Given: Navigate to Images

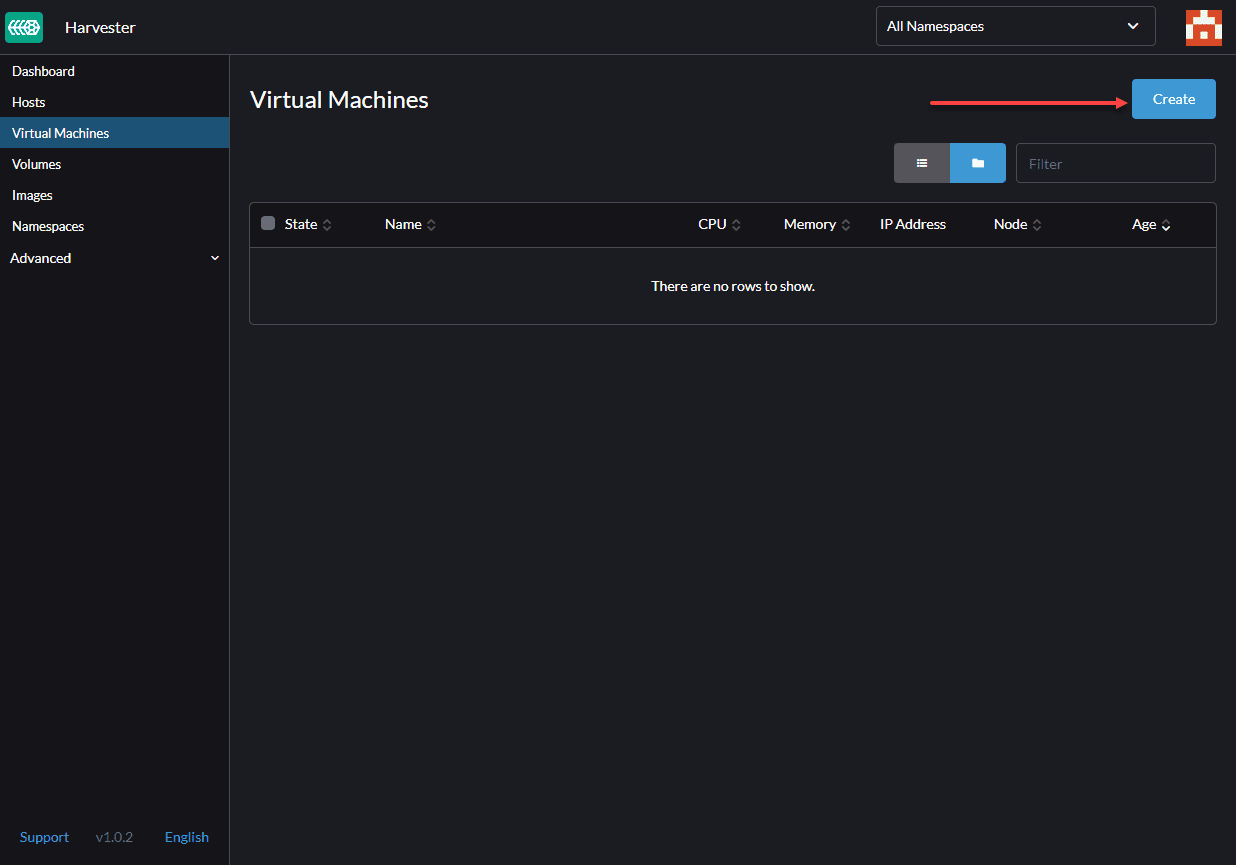Looking at the screenshot, I should [x=114, y=195].
